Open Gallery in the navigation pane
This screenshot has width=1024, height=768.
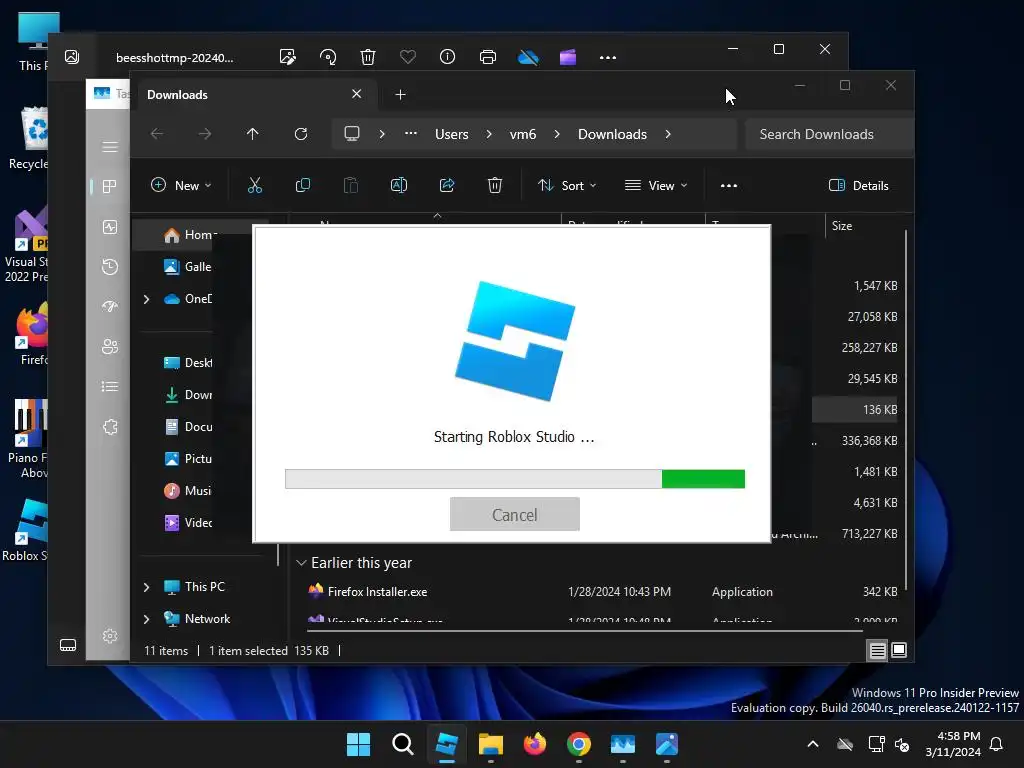pyautogui.click(x=187, y=266)
